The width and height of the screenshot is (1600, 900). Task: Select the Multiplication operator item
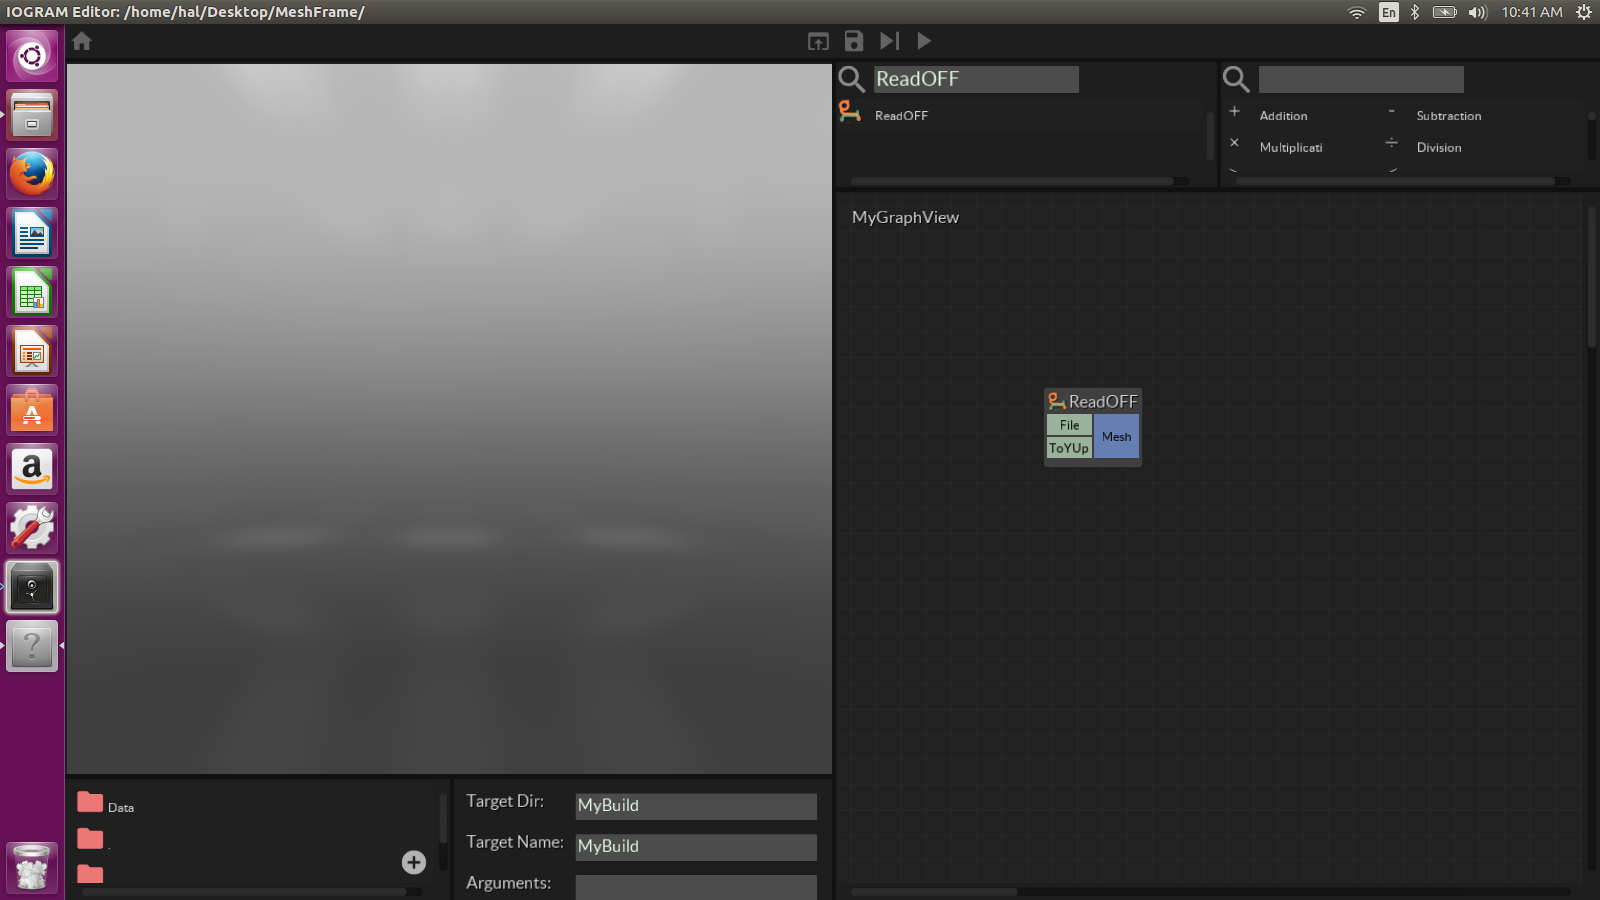click(x=1290, y=148)
